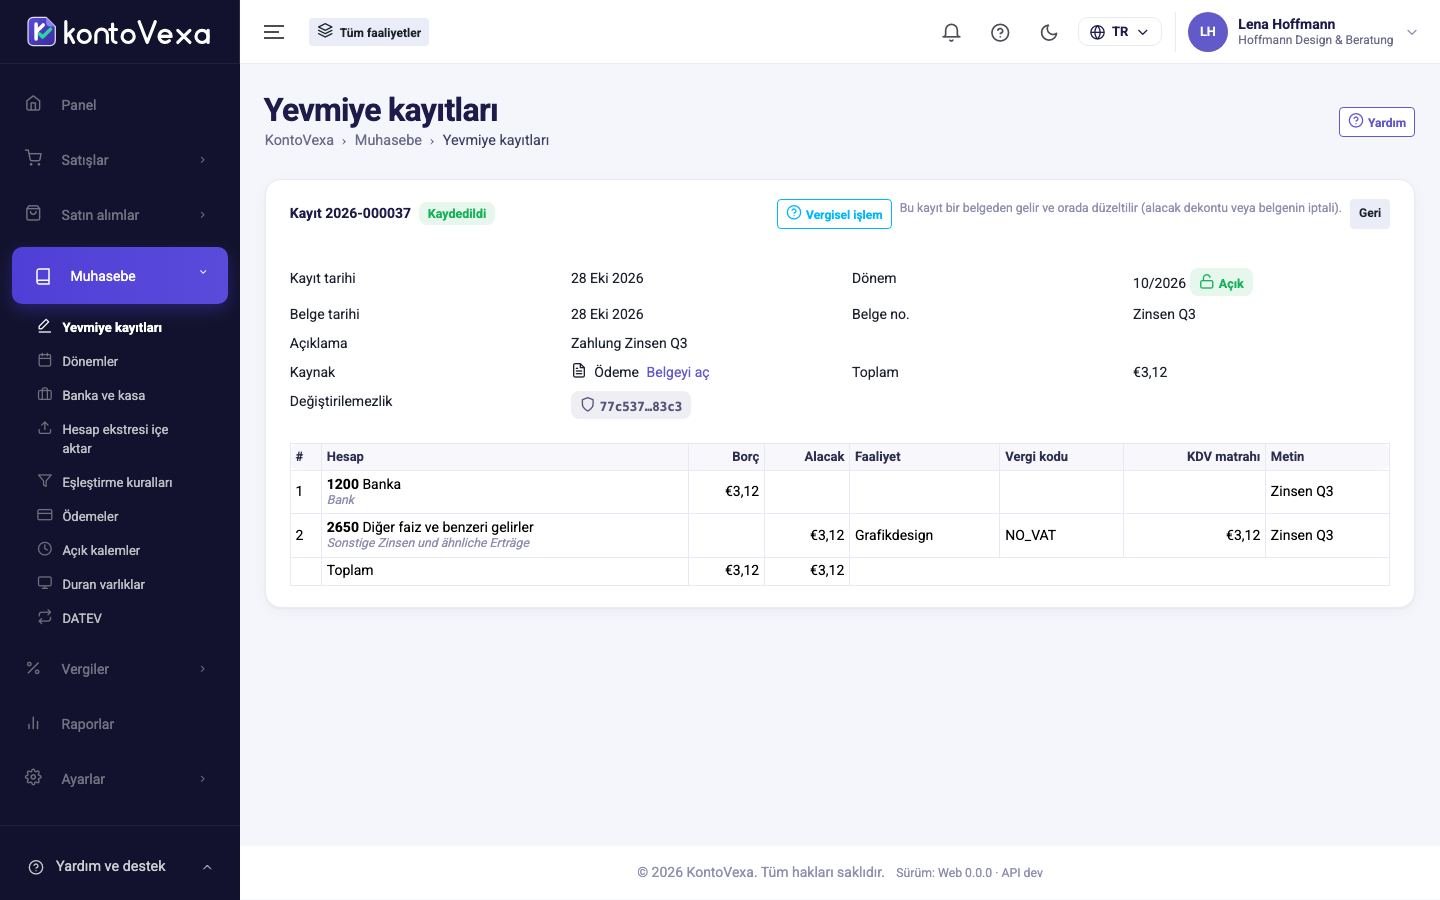Open the TR language dropdown
The image size is (1440, 900).
[1119, 32]
